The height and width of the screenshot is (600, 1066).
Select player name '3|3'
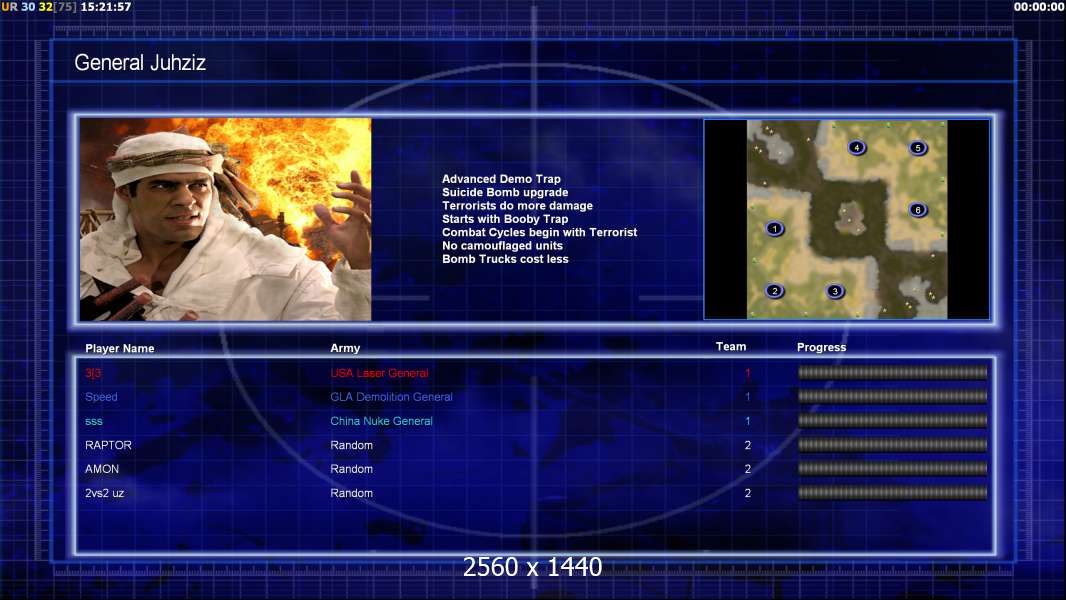pyautogui.click(x=93, y=373)
